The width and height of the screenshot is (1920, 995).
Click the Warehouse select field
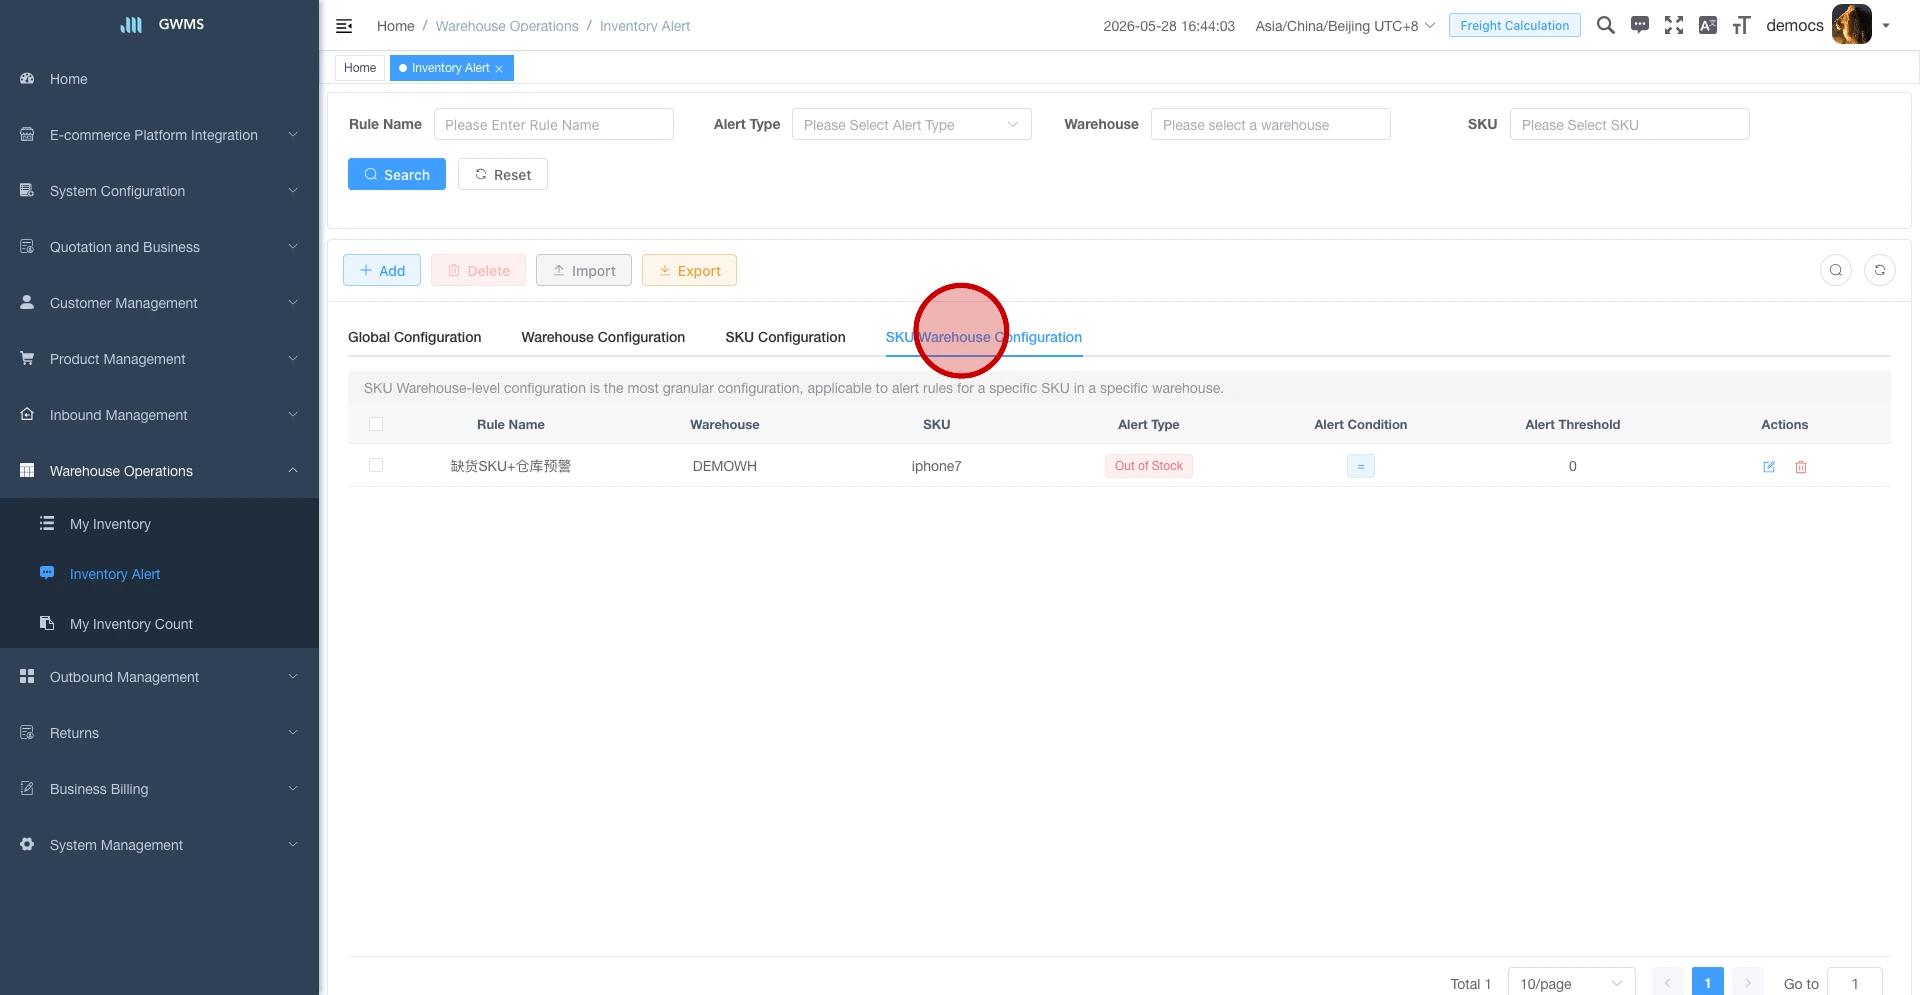coord(1270,124)
